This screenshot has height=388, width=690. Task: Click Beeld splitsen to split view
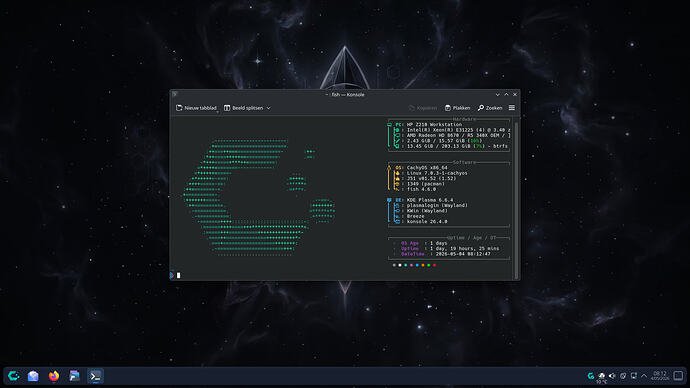pyautogui.click(x=244, y=108)
